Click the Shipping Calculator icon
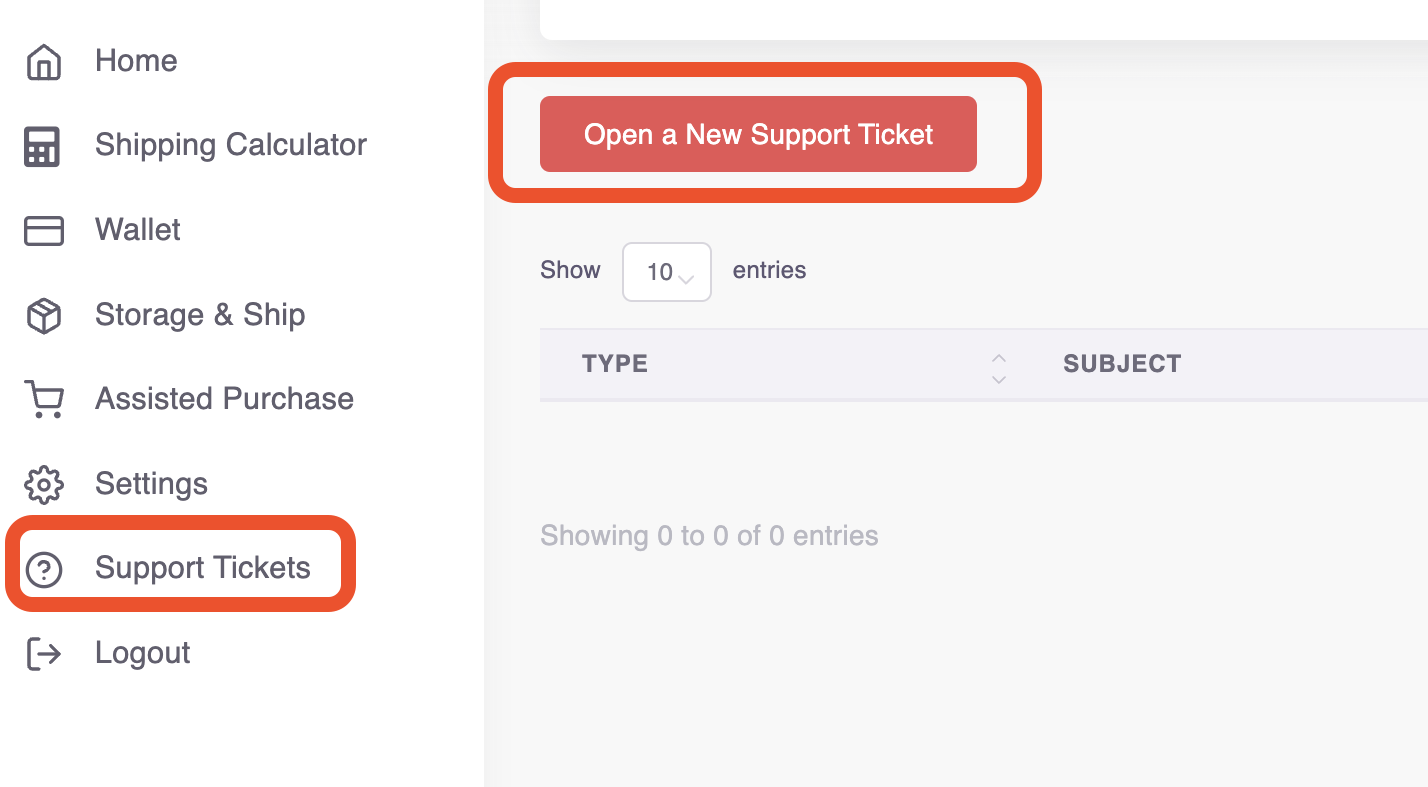The height and width of the screenshot is (787, 1428). (42, 147)
